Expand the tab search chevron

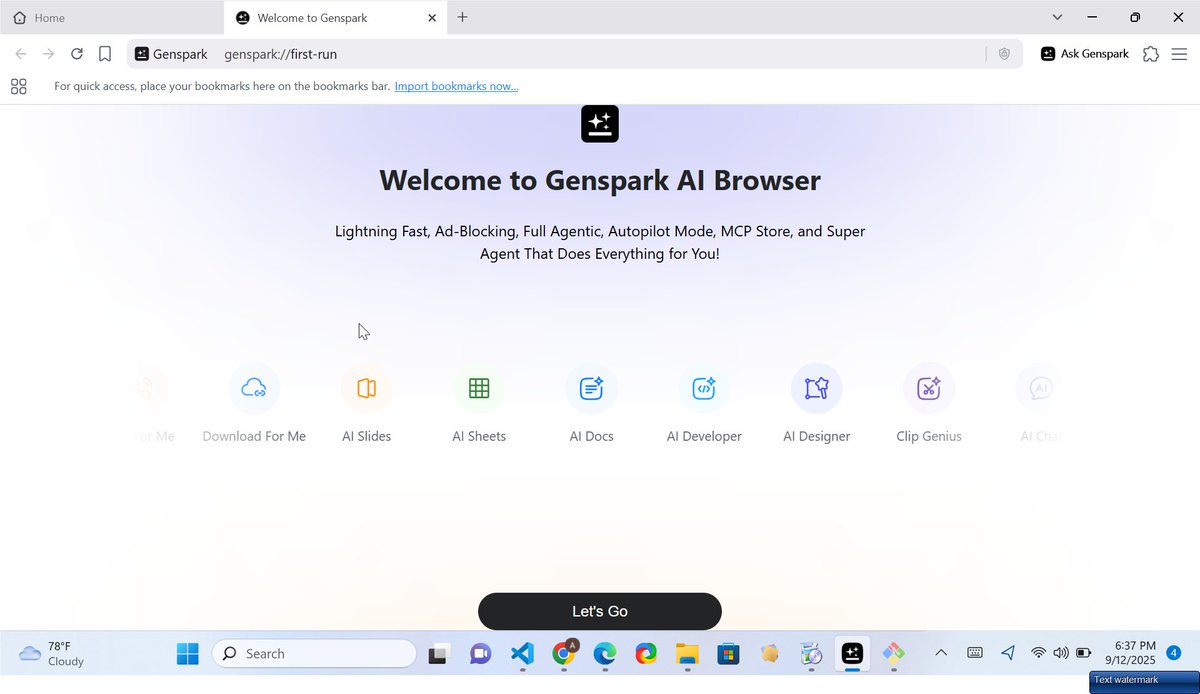[x=1057, y=17]
